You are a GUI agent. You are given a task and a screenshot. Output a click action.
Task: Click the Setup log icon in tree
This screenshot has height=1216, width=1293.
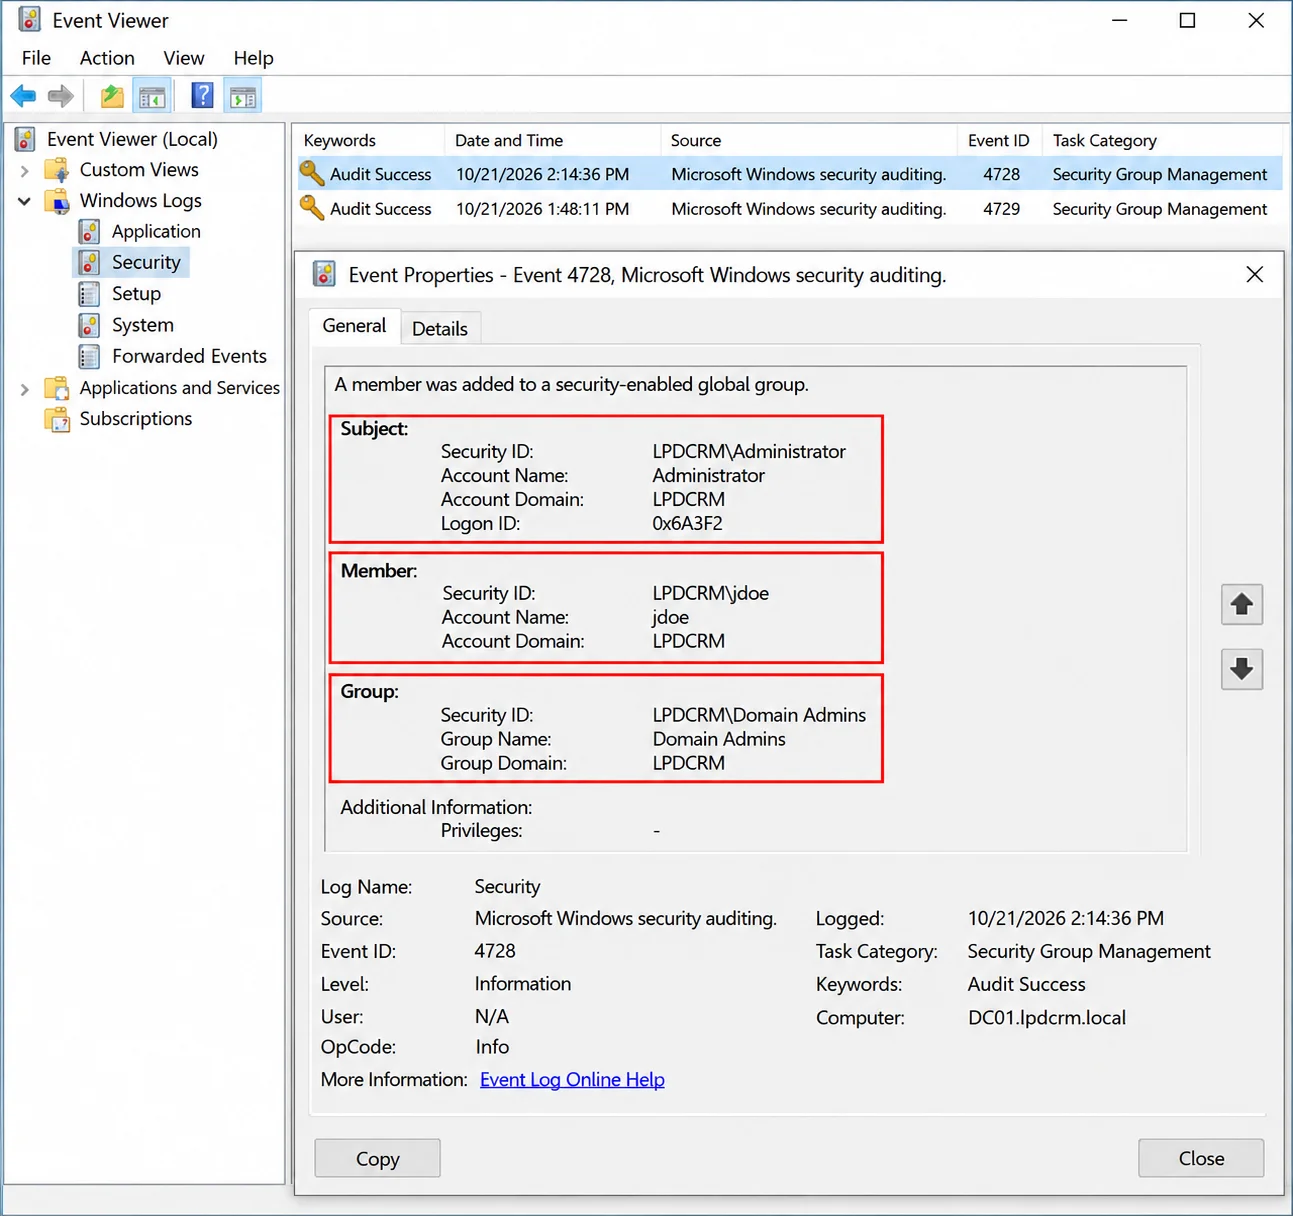tap(89, 294)
